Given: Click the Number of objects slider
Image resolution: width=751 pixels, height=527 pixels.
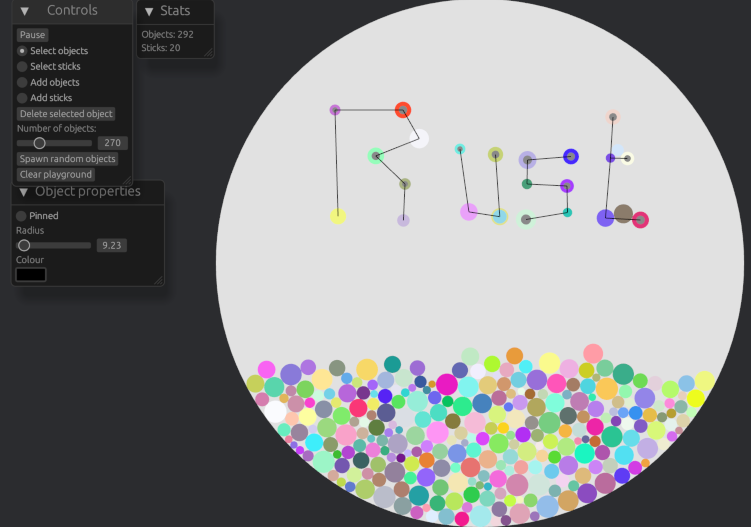Looking at the screenshot, I should [x=55, y=143].
